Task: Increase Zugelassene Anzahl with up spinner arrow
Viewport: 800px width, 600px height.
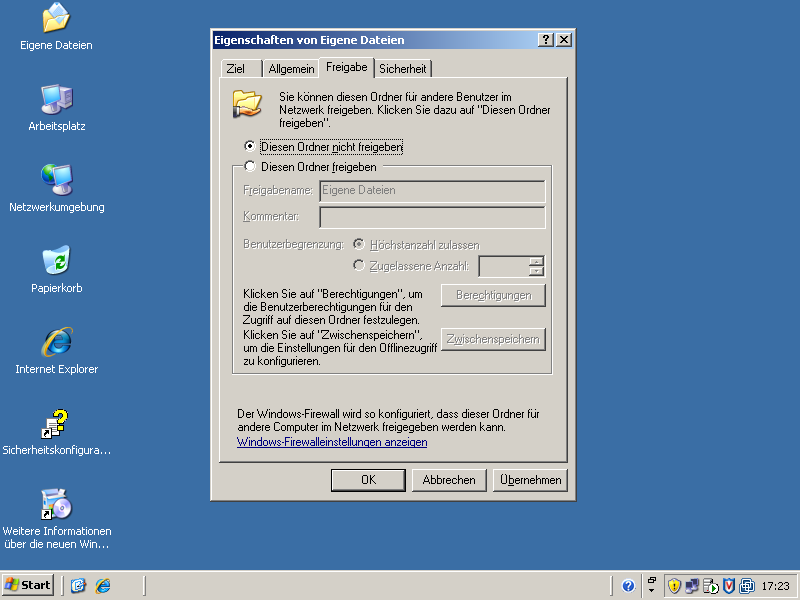Action: (536, 261)
